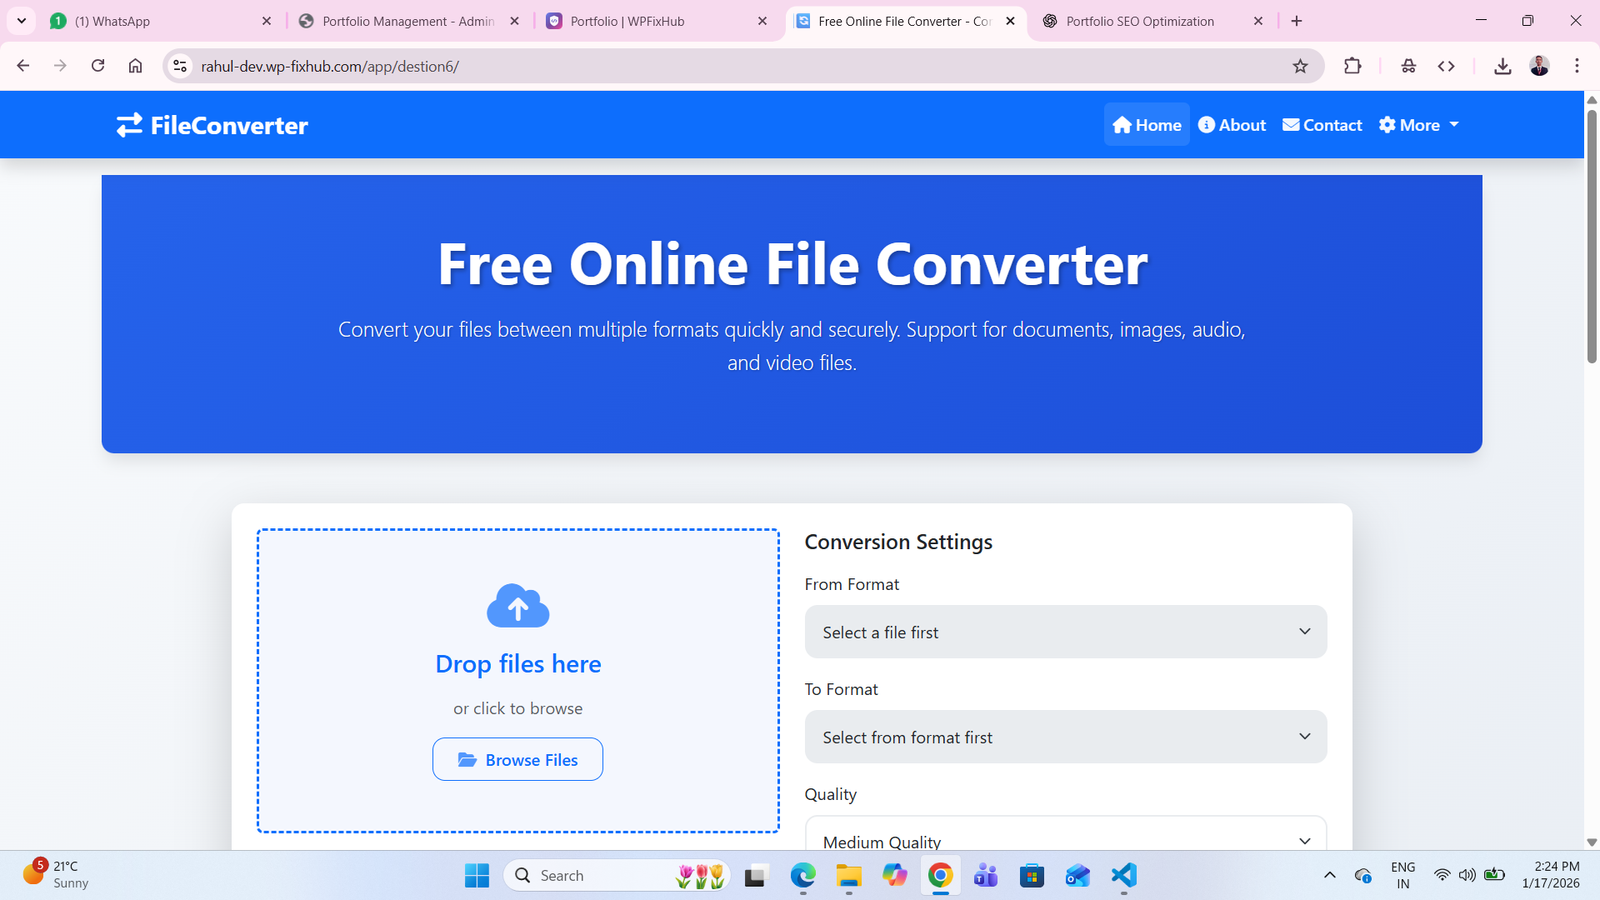Click the Chrome profile avatar icon
This screenshot has width=1600, height=900.
1539,66
